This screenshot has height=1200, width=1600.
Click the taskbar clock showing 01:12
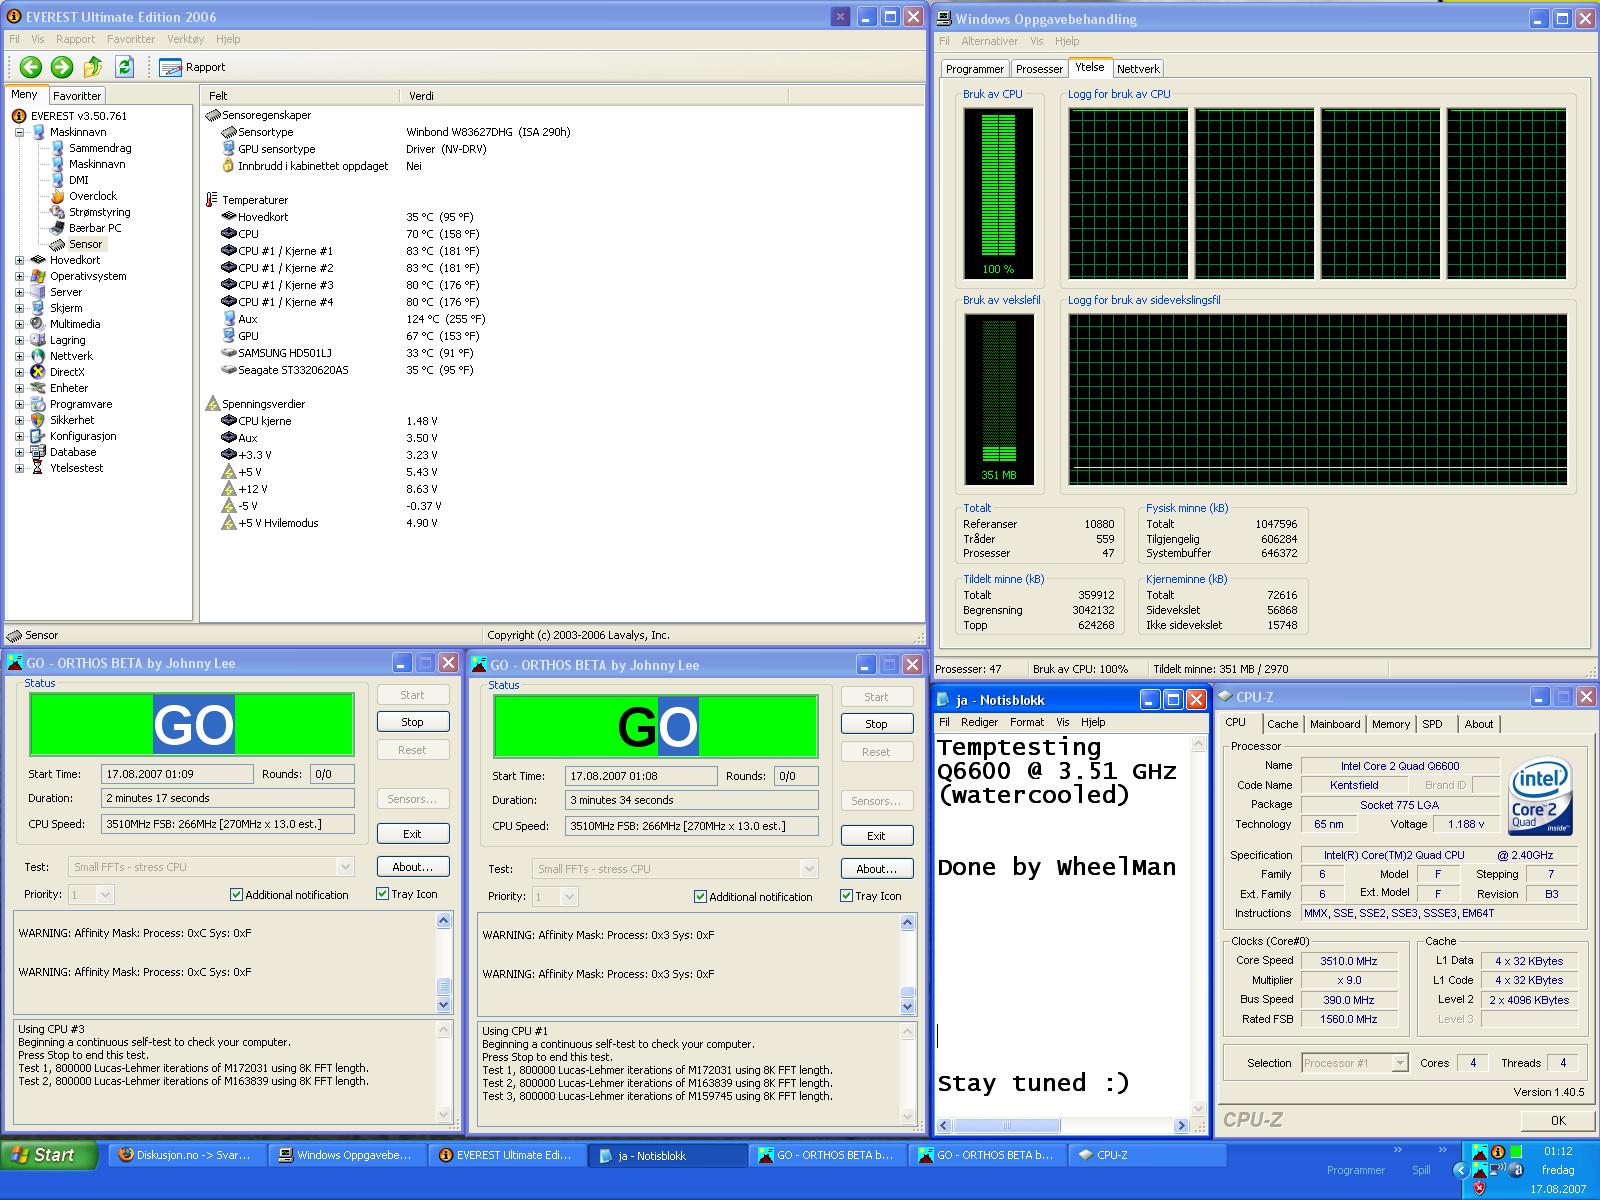click(1558, 1151)
